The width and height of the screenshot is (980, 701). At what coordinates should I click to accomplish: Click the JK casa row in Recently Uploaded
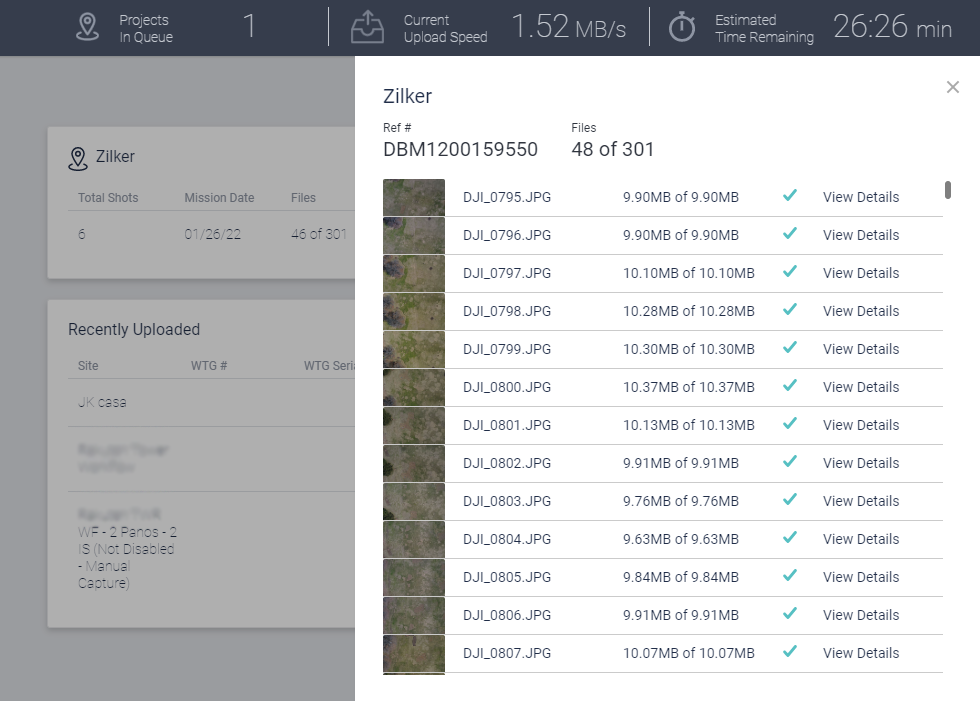(x=211, y=402)
